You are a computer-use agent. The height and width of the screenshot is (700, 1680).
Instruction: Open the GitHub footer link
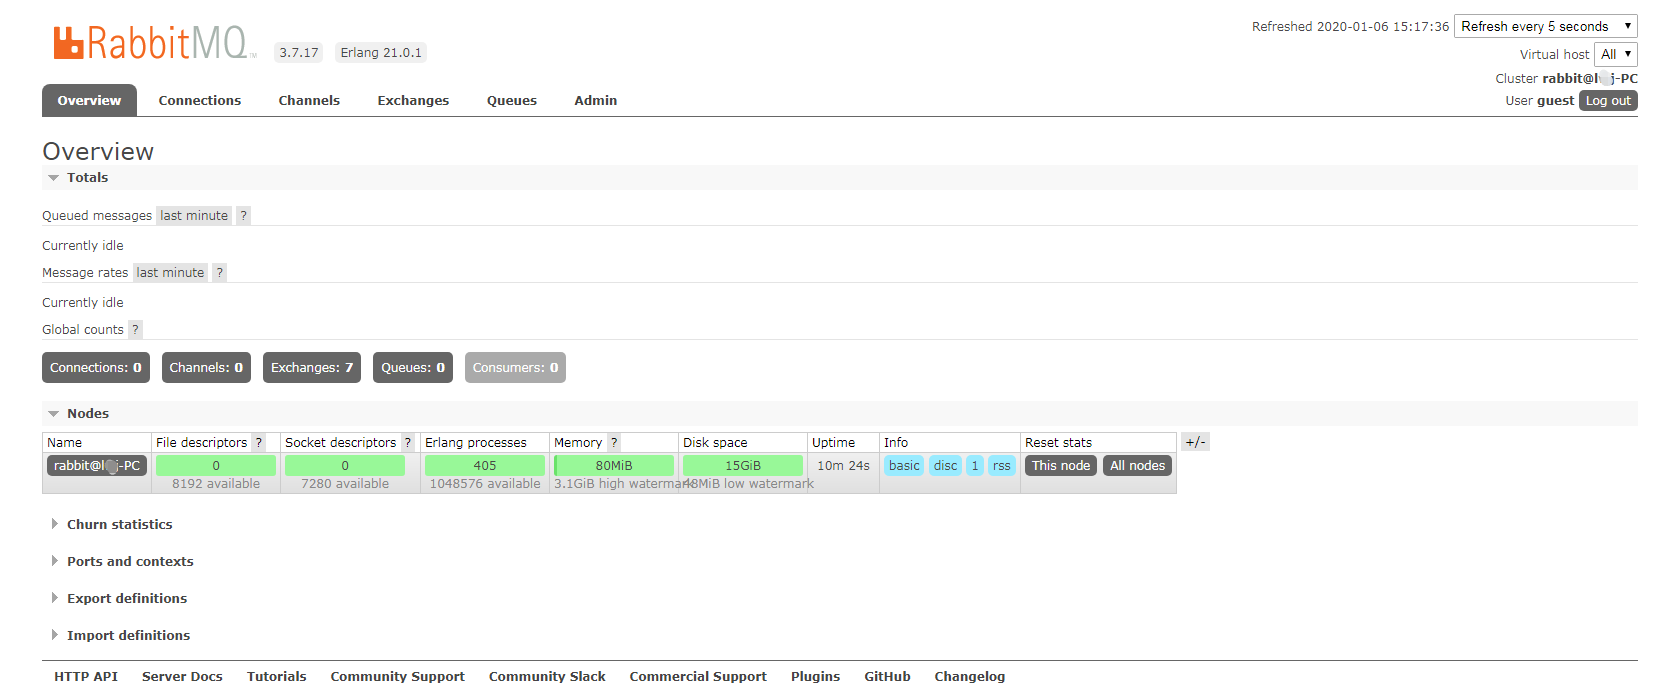click(x=888, y=676)
